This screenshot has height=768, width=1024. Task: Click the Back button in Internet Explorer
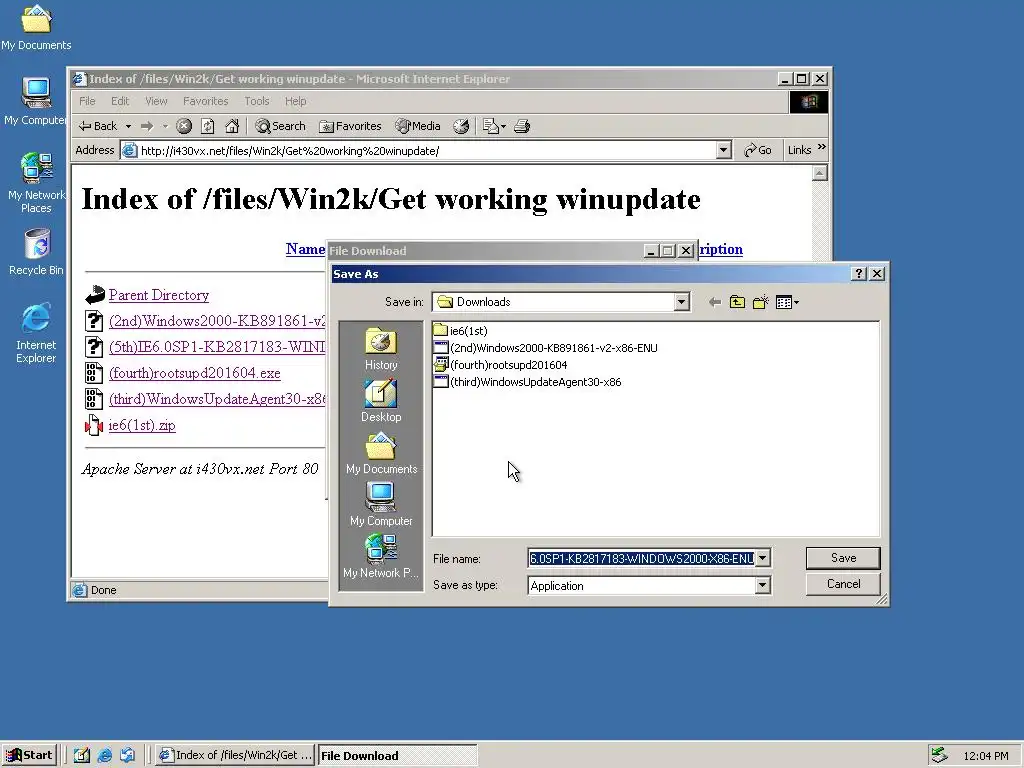coord(98,126)
